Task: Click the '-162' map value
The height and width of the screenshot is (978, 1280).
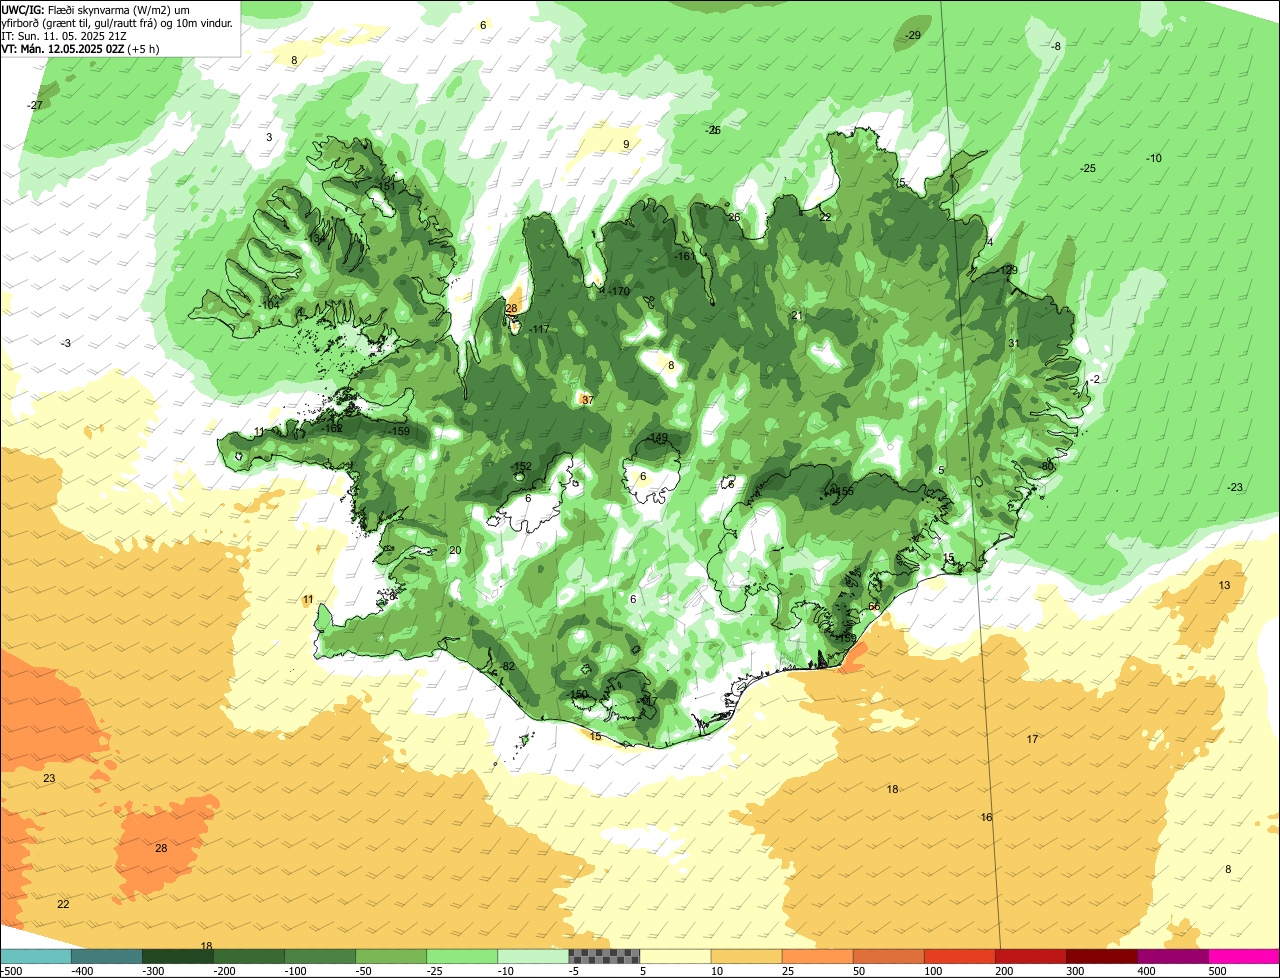Action: point(333,428)
